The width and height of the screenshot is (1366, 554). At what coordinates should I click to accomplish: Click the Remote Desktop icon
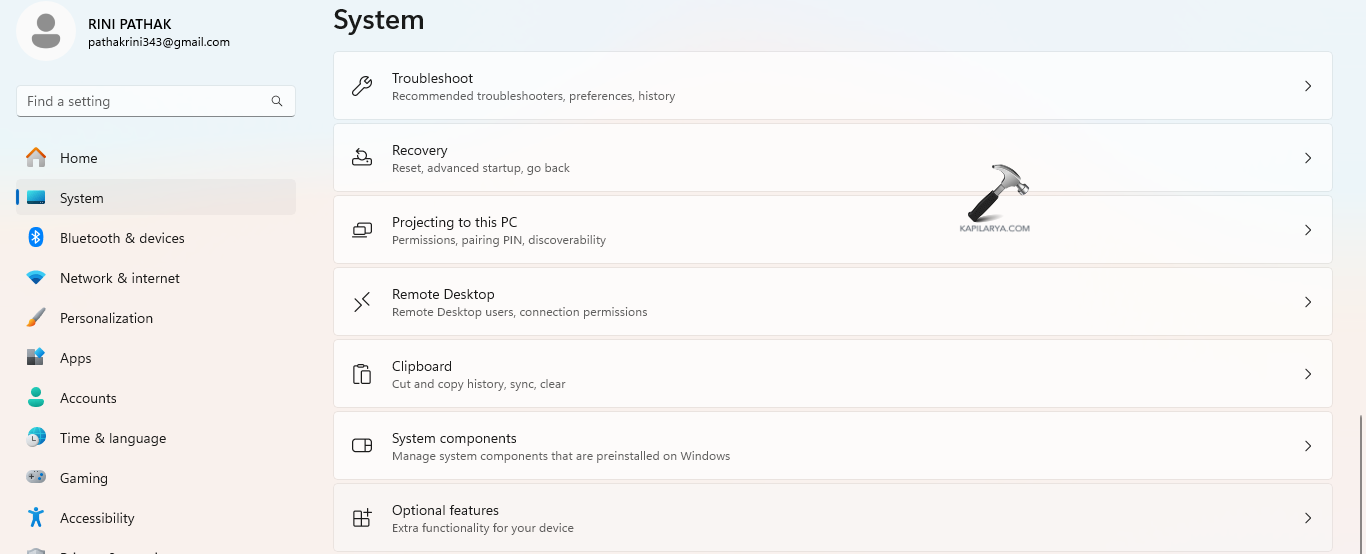[x=362, y=302]
